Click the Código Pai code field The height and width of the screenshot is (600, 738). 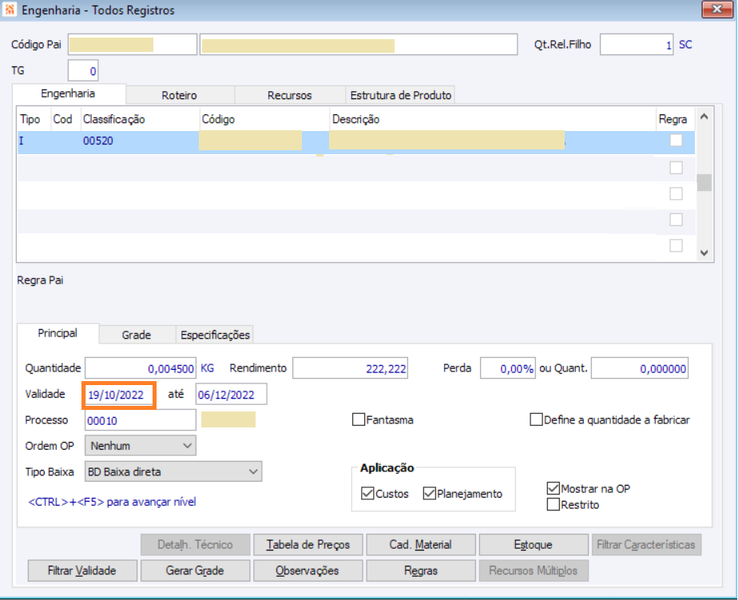132,45
